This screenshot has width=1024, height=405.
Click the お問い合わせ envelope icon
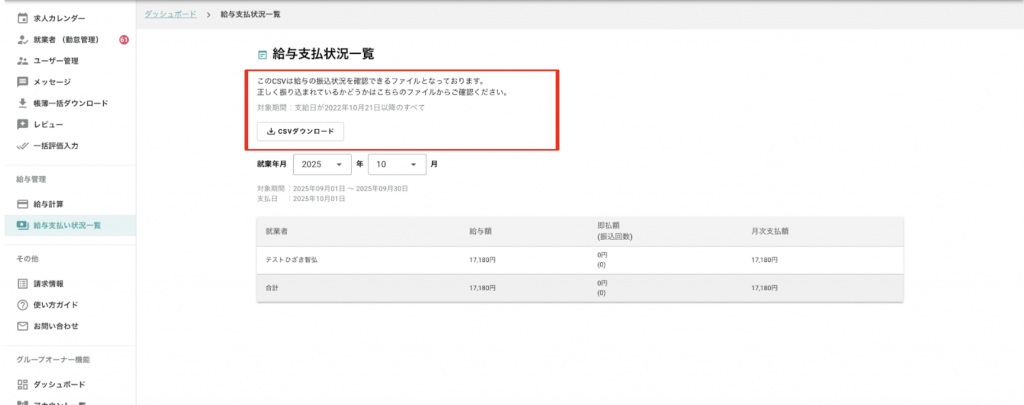tap(22, 326)
